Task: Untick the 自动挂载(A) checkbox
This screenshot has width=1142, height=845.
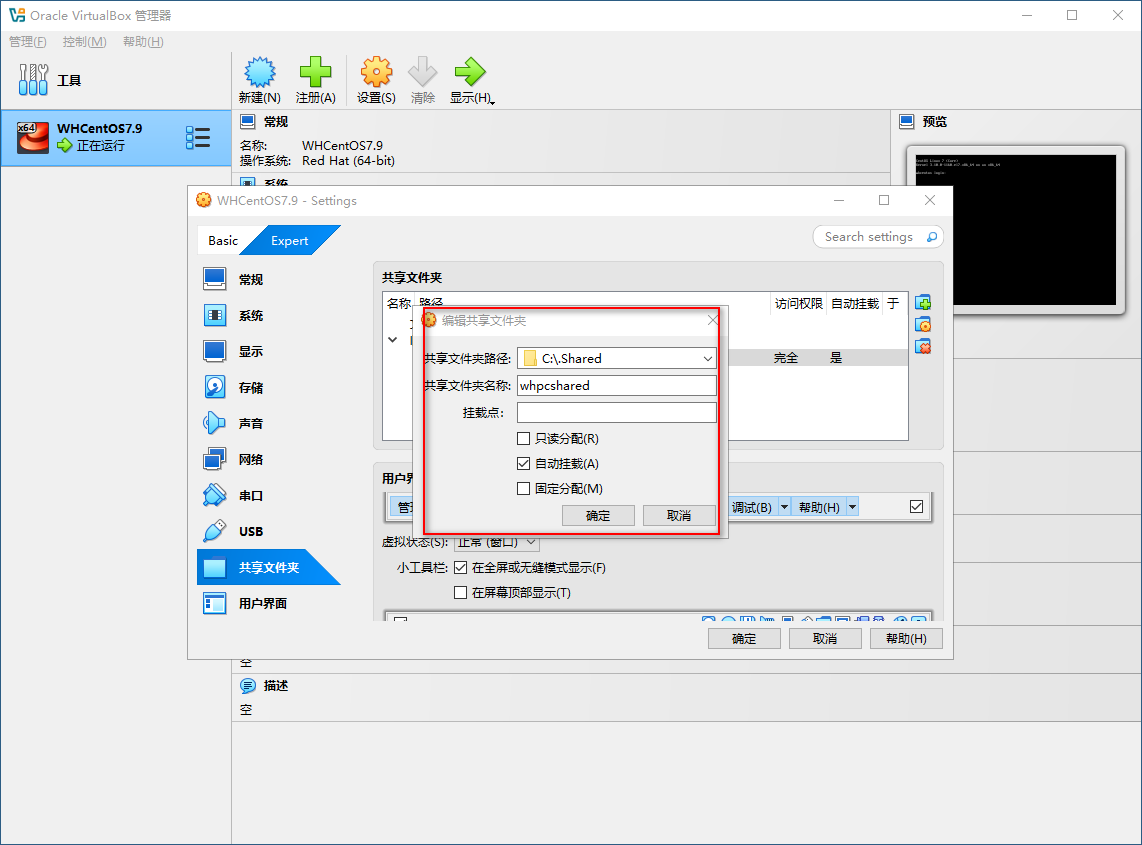Action: pos(523,463)
